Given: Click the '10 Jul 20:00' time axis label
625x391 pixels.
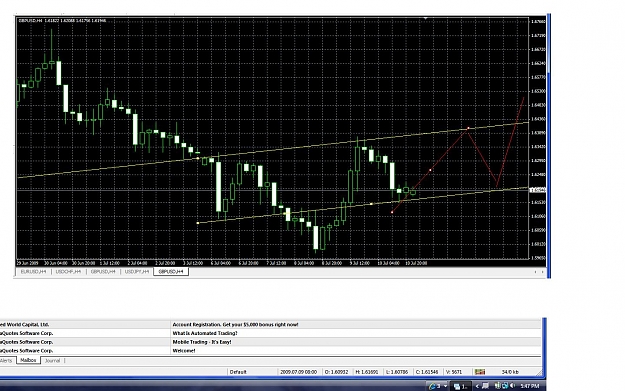Looking at the screenshot, I should click(x=416, y=263).
